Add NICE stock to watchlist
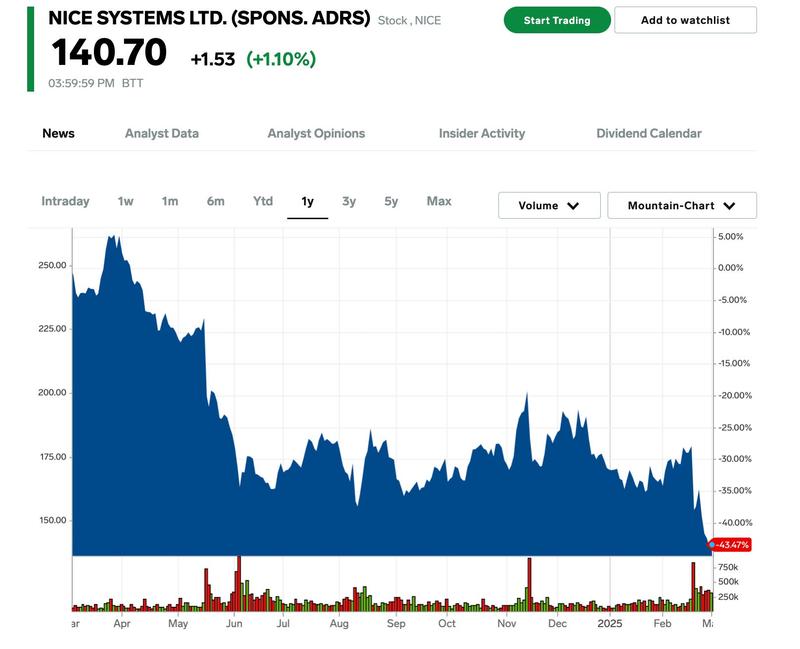 coord(685,20)
